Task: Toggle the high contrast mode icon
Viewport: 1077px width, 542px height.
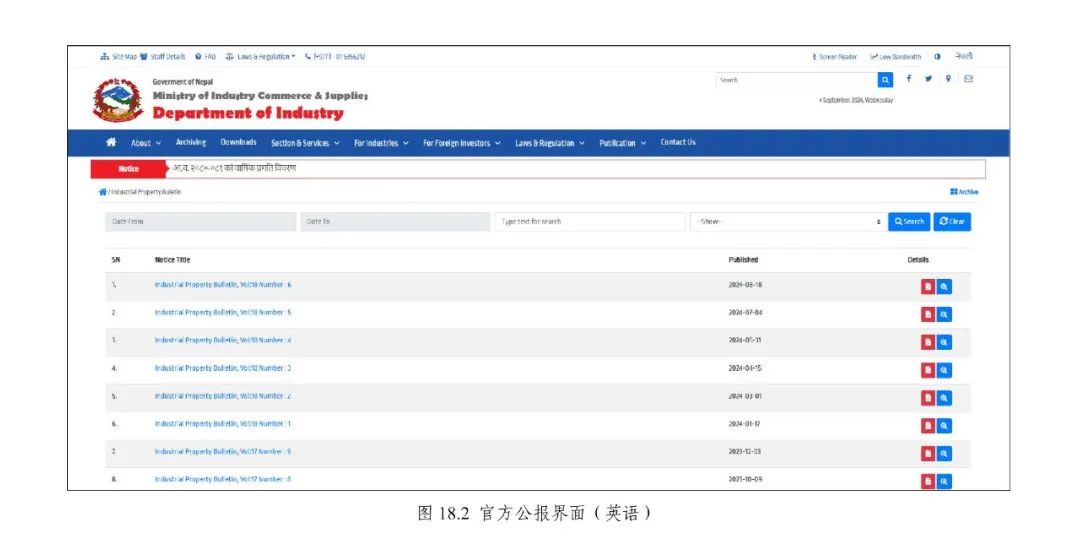Action: 937,57
